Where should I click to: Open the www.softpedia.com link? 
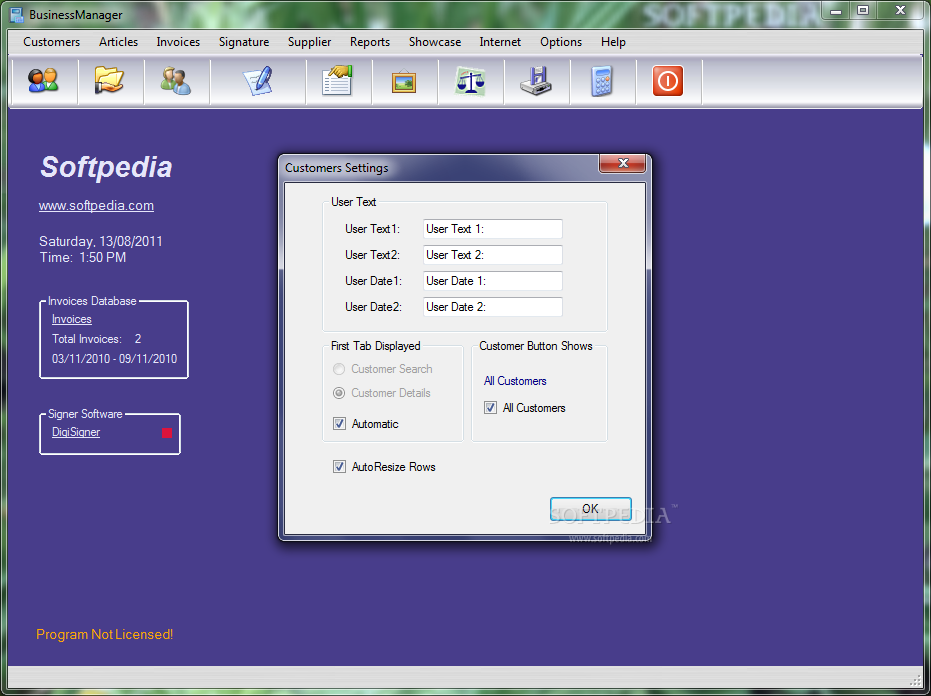tap(96, 205)
